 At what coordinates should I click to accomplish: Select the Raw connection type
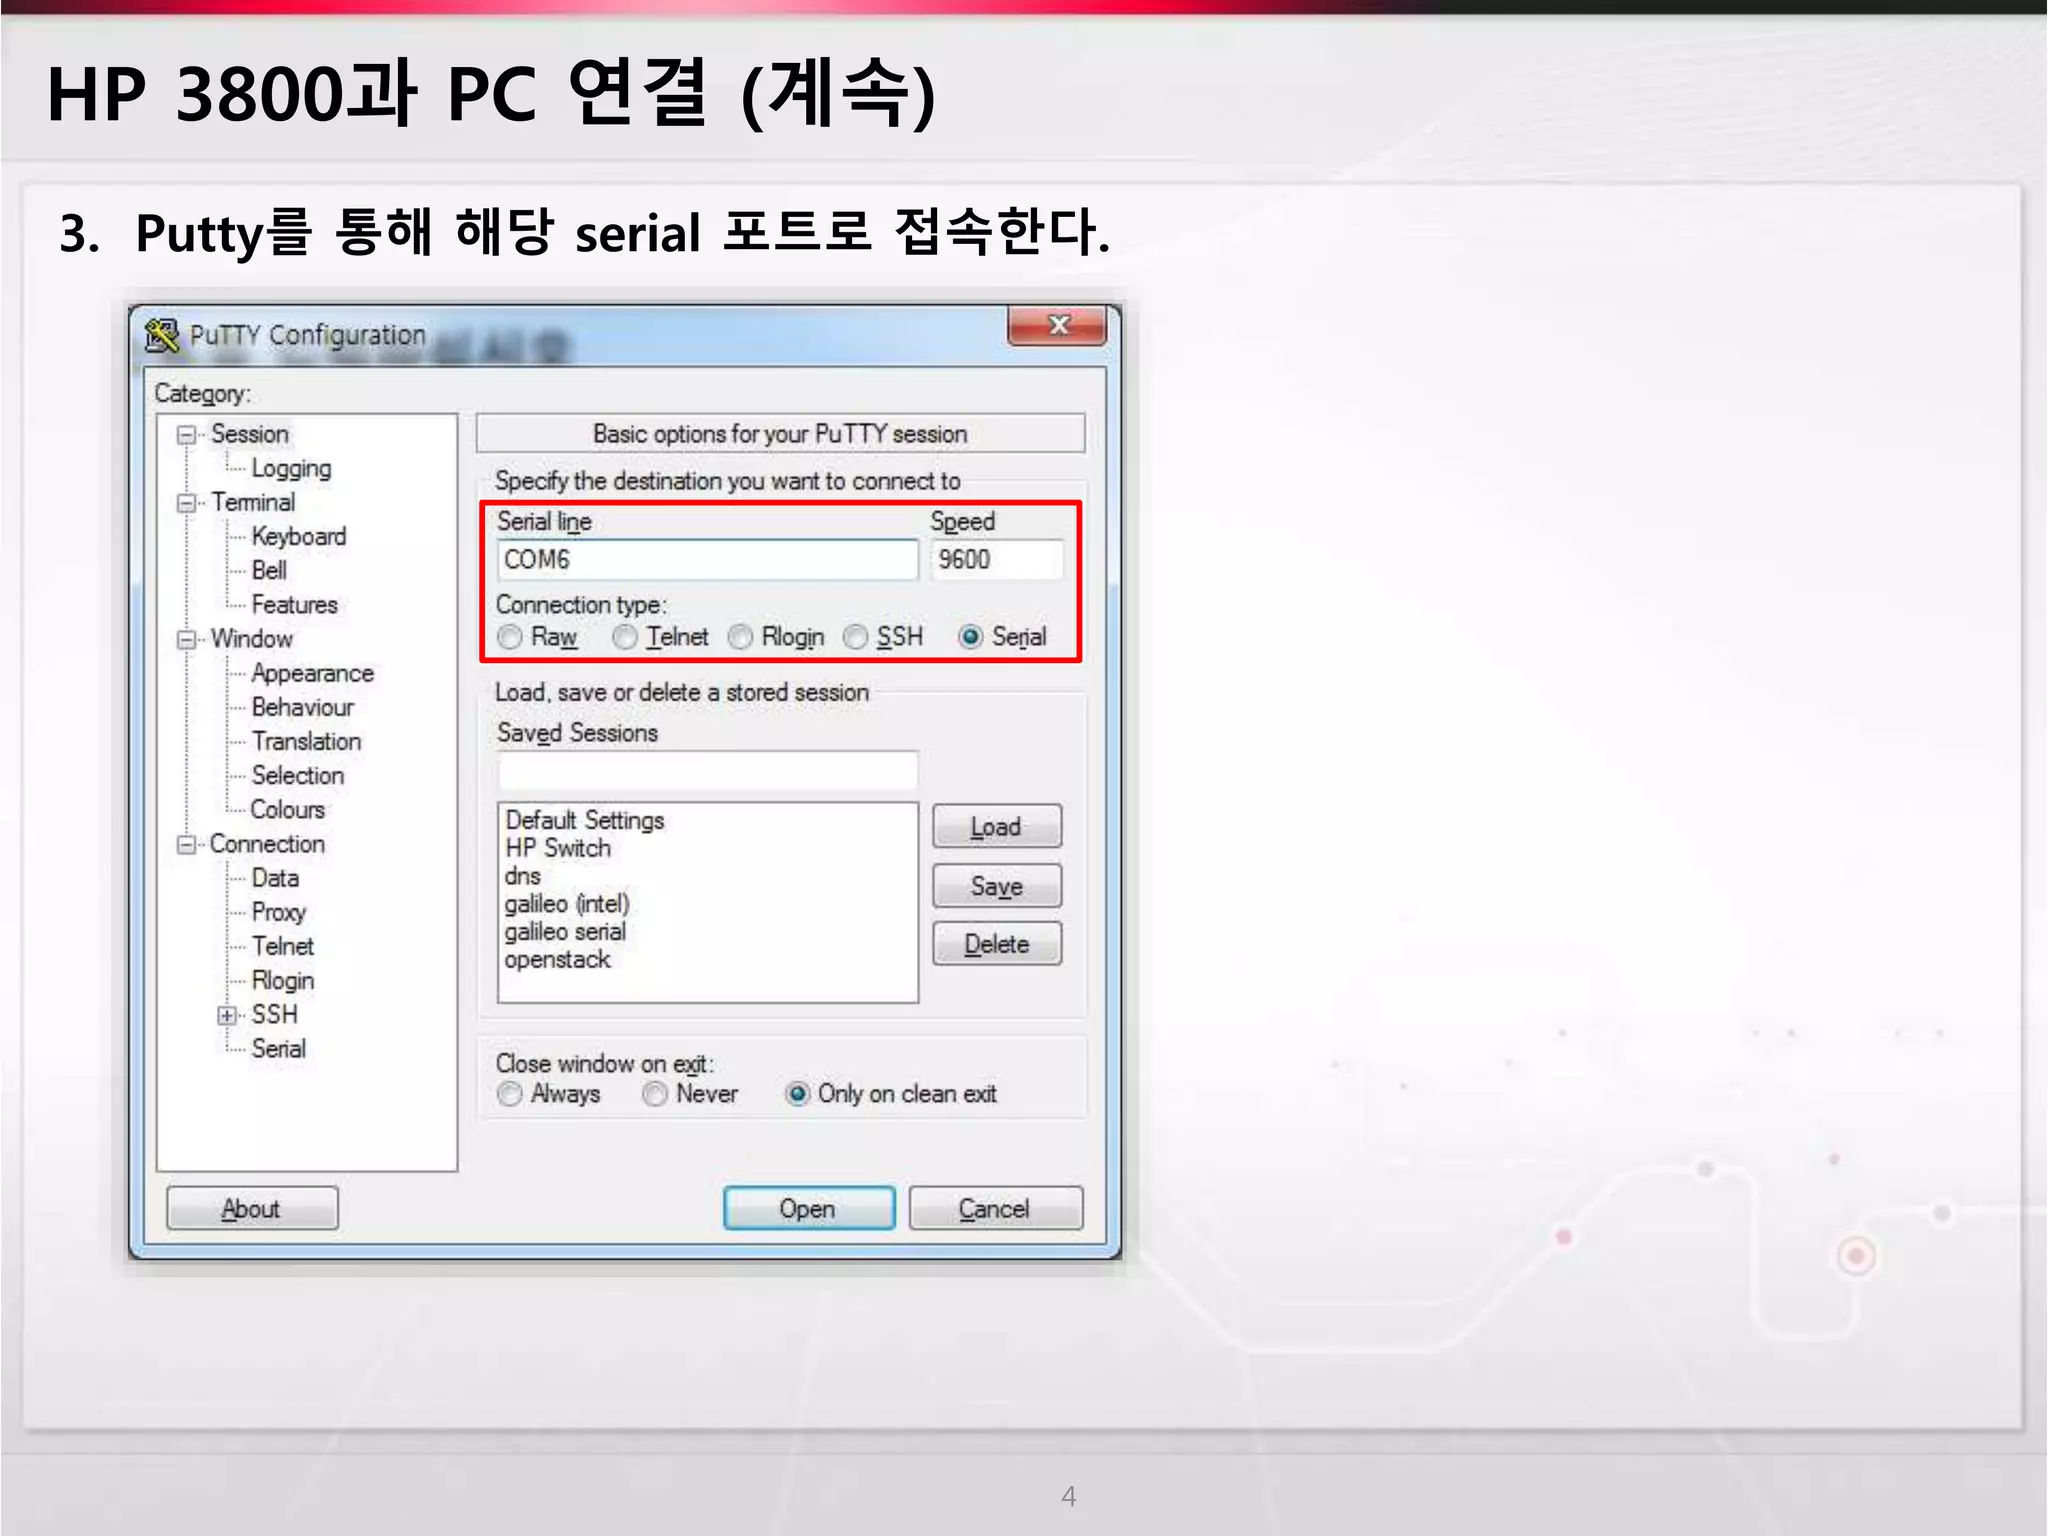coord(510,637)
